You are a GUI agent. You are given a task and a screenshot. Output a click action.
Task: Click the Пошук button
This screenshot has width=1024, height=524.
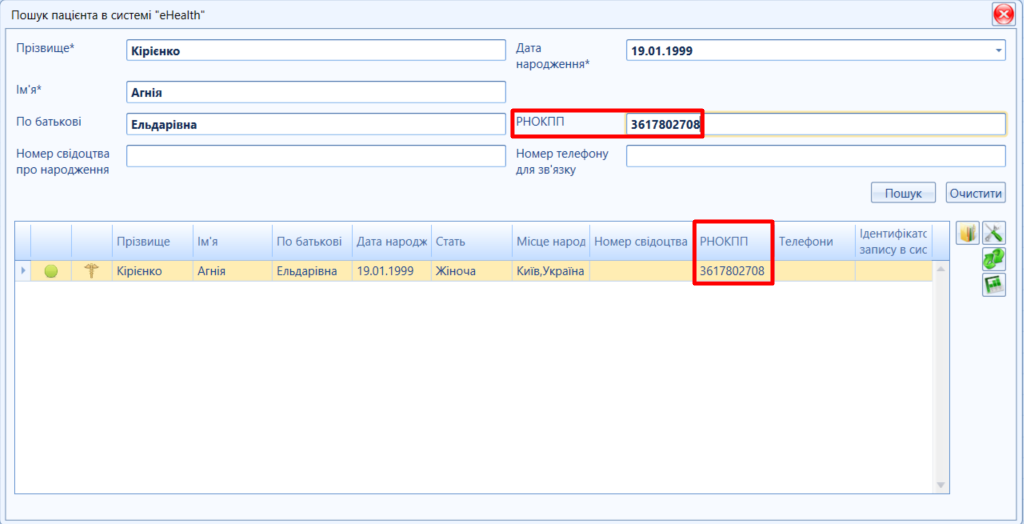point(903,193)
